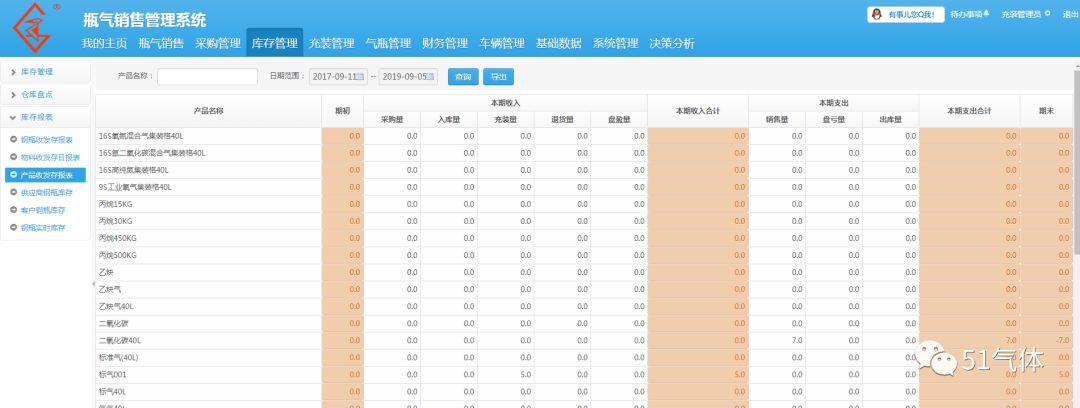
Task: Open the 瓶气销售 menu
Action: pyautogui.click(x=160, y=43)
